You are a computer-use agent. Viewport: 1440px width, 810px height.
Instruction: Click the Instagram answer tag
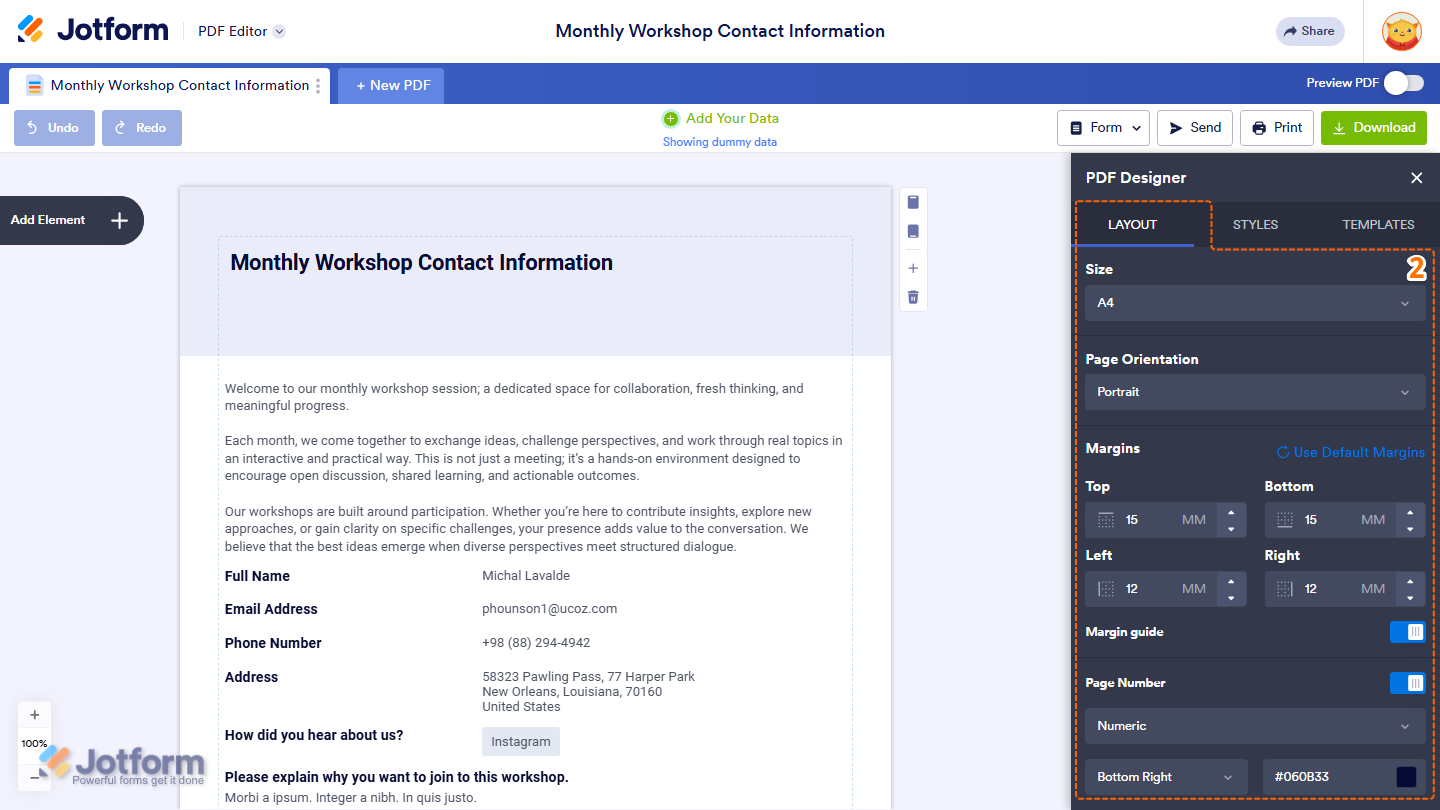tap(521, 741)
